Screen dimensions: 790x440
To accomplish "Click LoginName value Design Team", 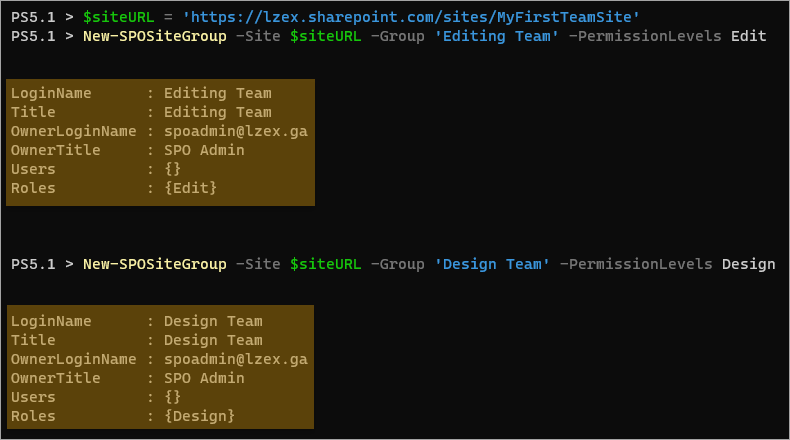I will click(x=213, y=321).
